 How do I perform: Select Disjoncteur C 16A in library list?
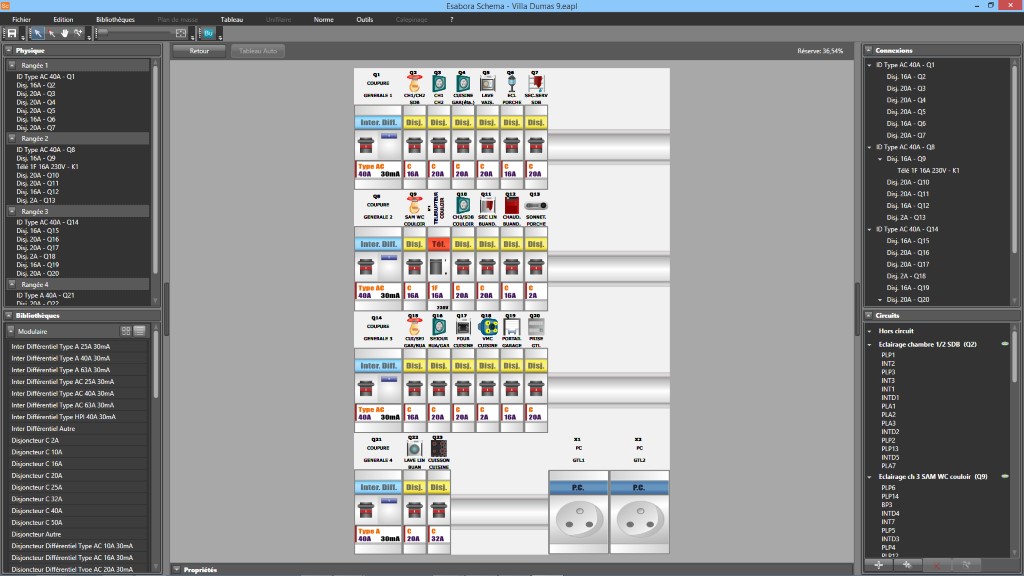click(37, 464)
